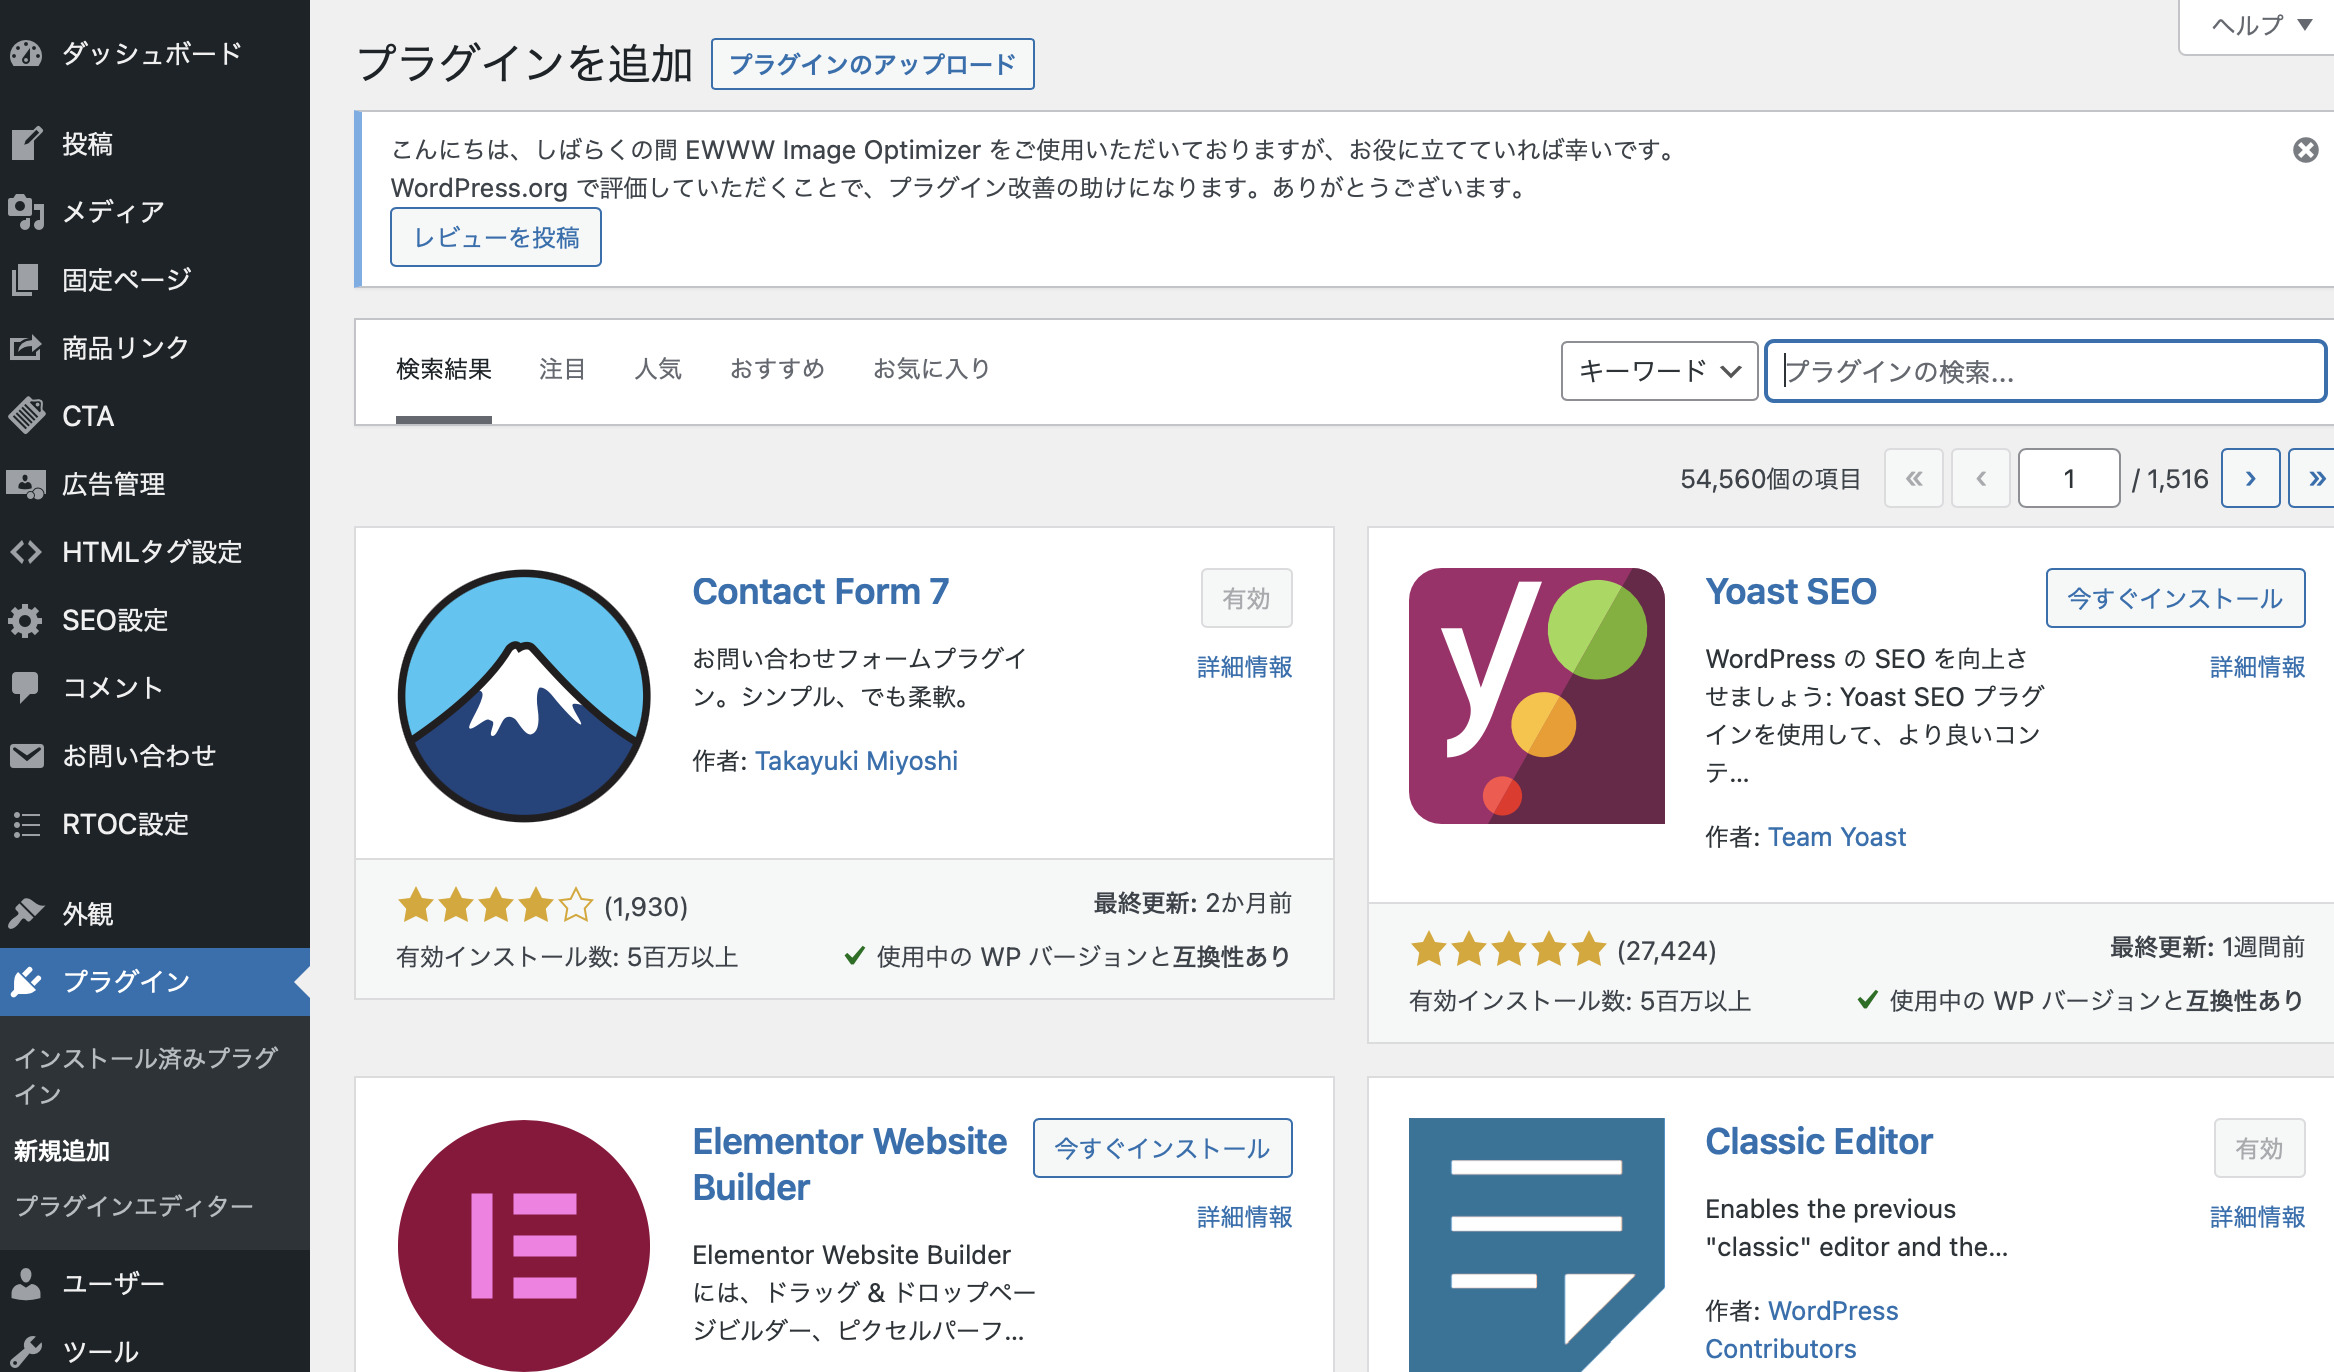Click the コメント speech bubble icon
This screenshot has height=1372, width=2334.
click(x=26, y=688)
